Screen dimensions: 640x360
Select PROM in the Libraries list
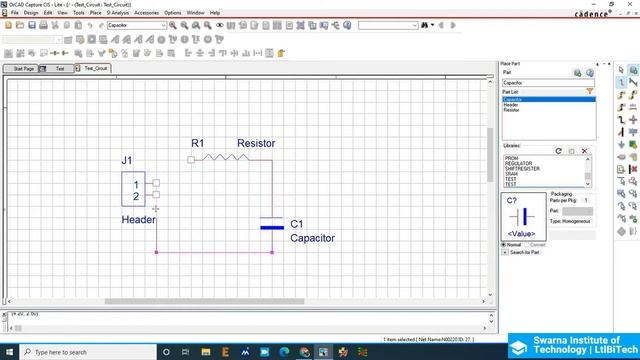pyautogui.click(x=511, y=158)
